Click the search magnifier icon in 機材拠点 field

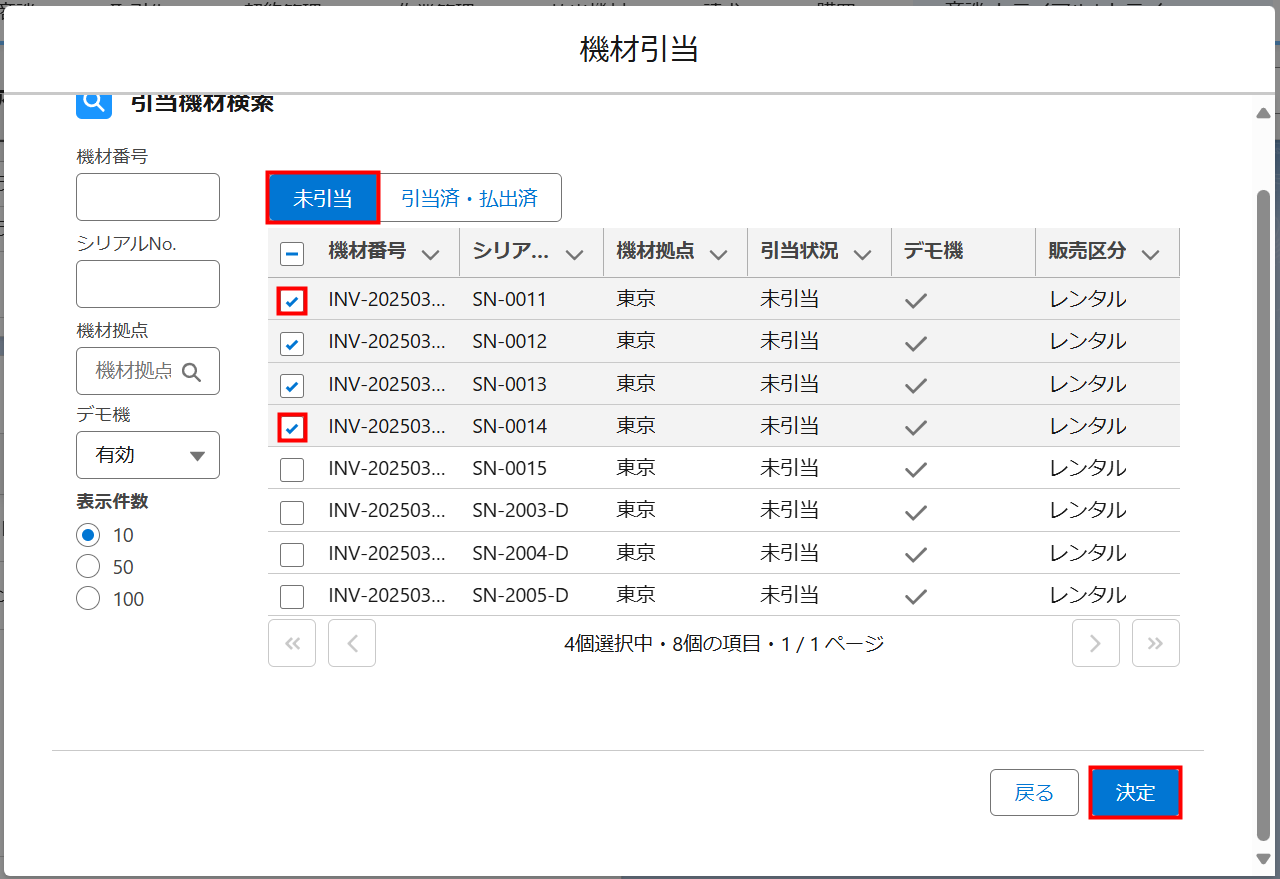[x=192, y=372]
